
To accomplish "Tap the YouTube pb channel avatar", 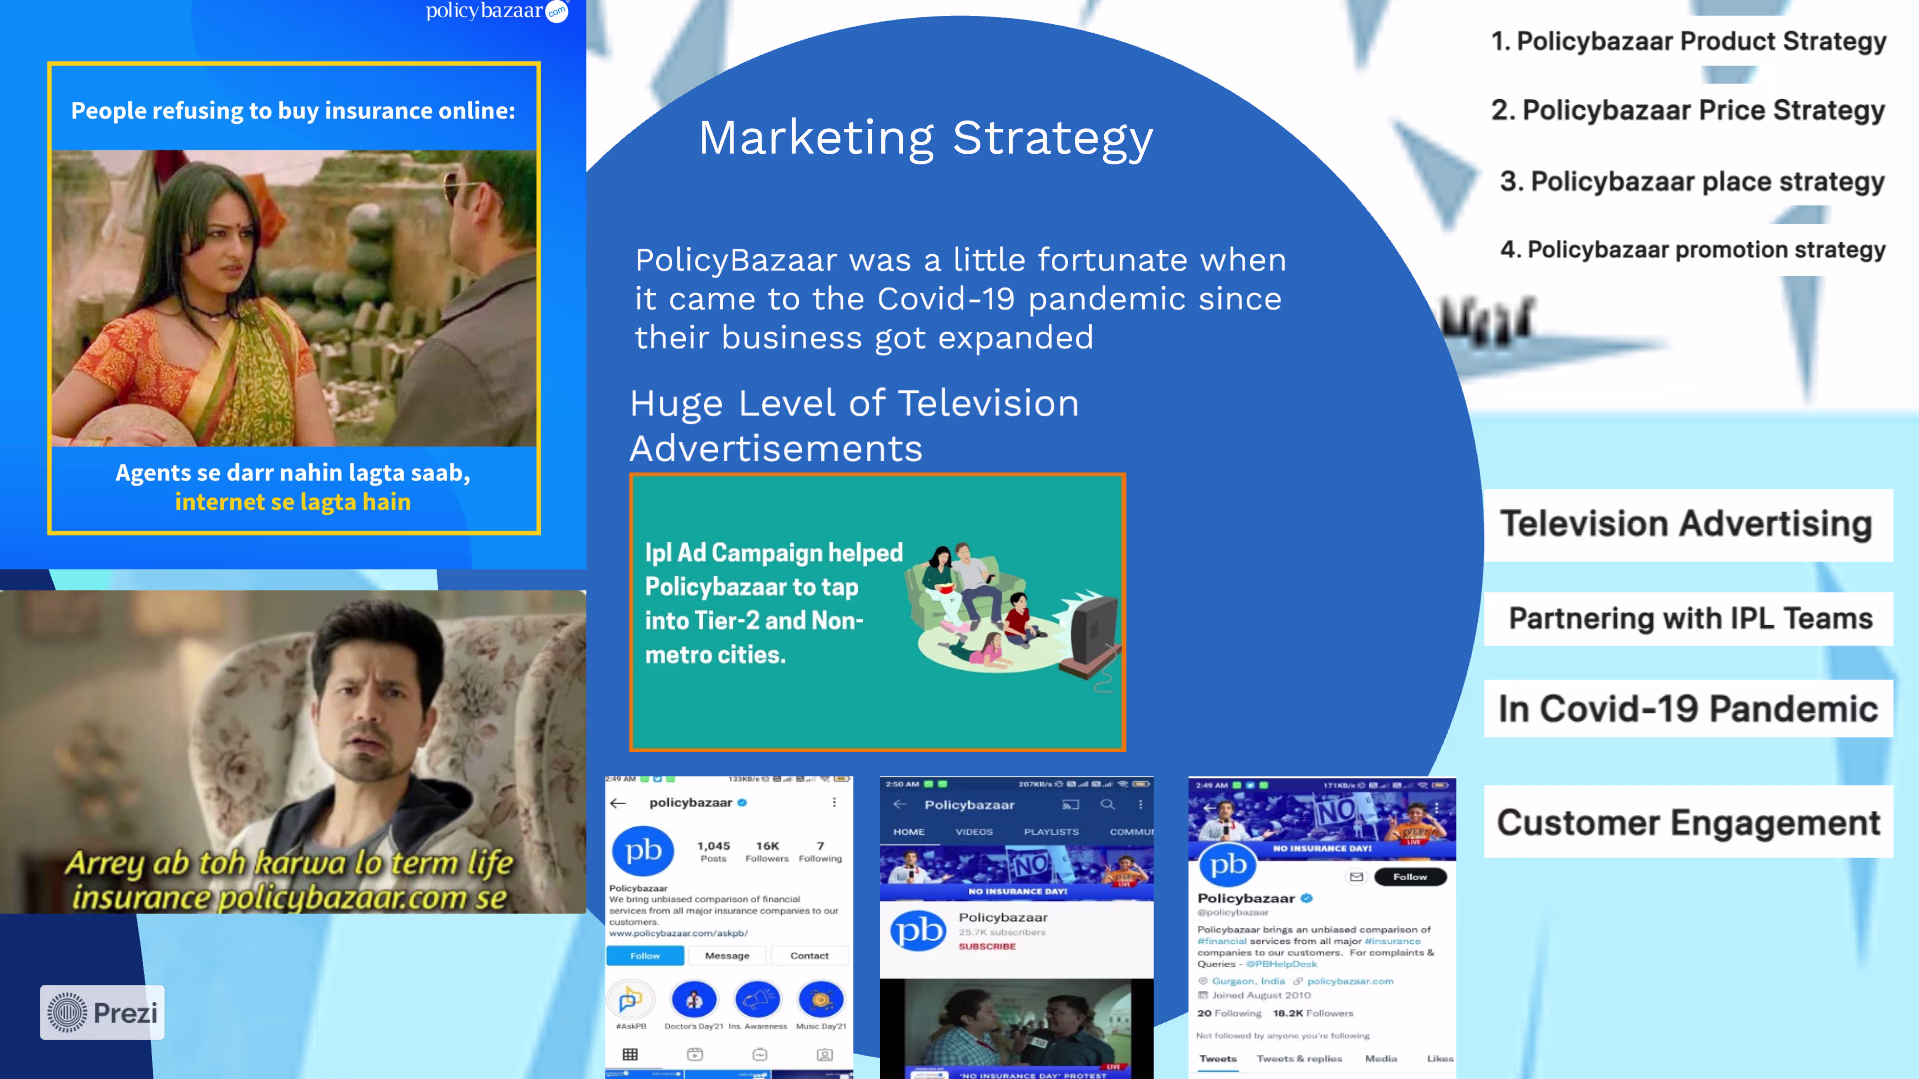I will click(918, 931).
